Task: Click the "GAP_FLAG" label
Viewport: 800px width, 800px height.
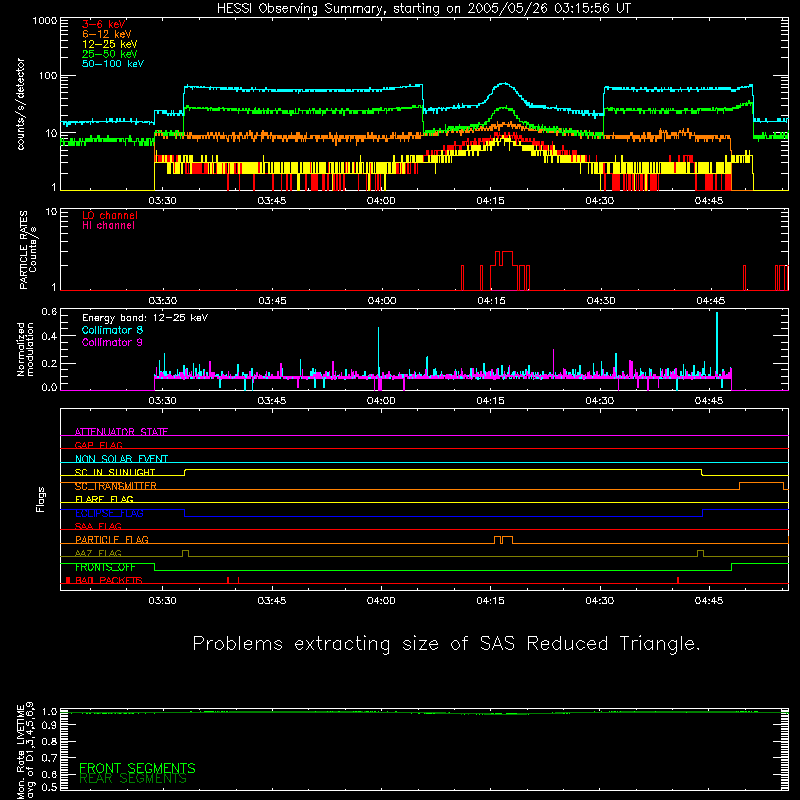Action: [x=98, y=445]
